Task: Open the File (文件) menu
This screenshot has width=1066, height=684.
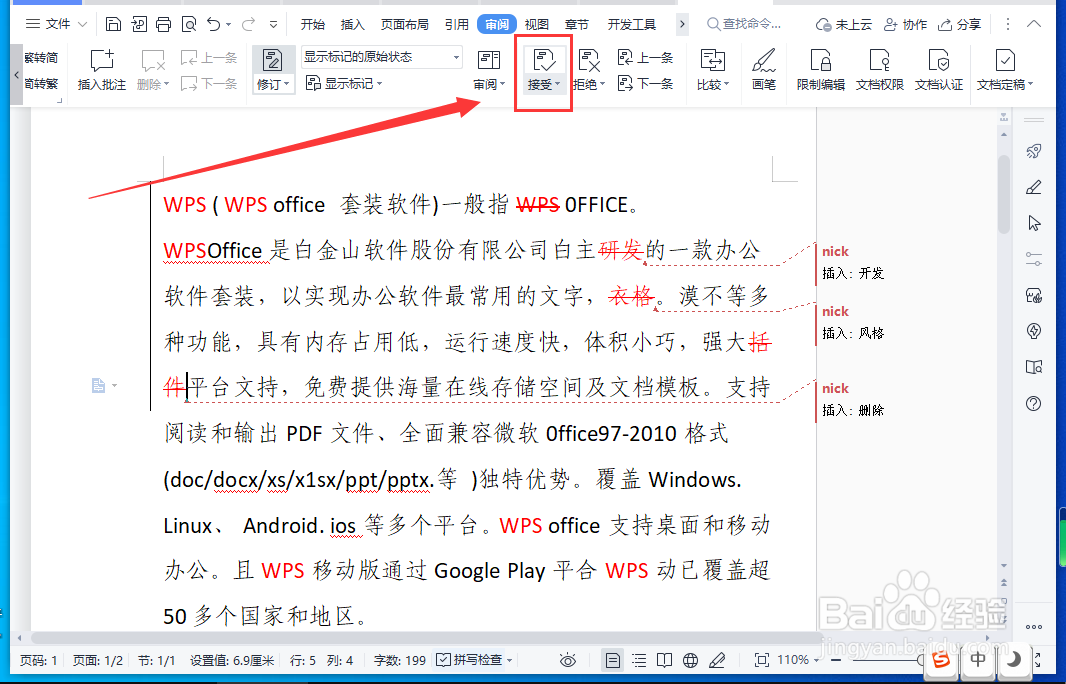Action: pos(56,24)
